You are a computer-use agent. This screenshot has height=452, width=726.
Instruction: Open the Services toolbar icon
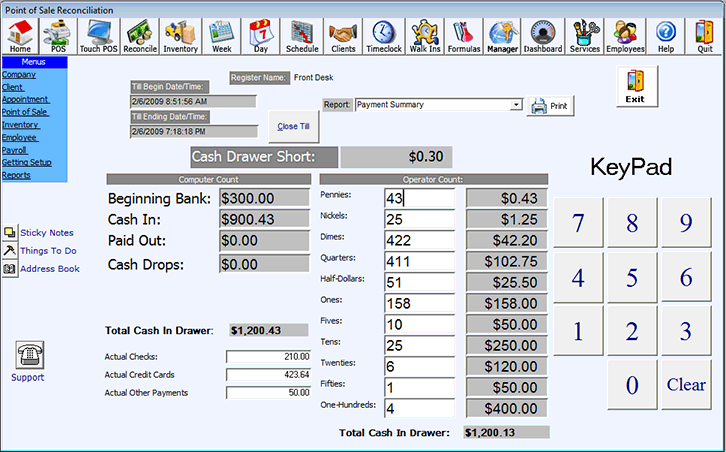click(x=584, y=36)
